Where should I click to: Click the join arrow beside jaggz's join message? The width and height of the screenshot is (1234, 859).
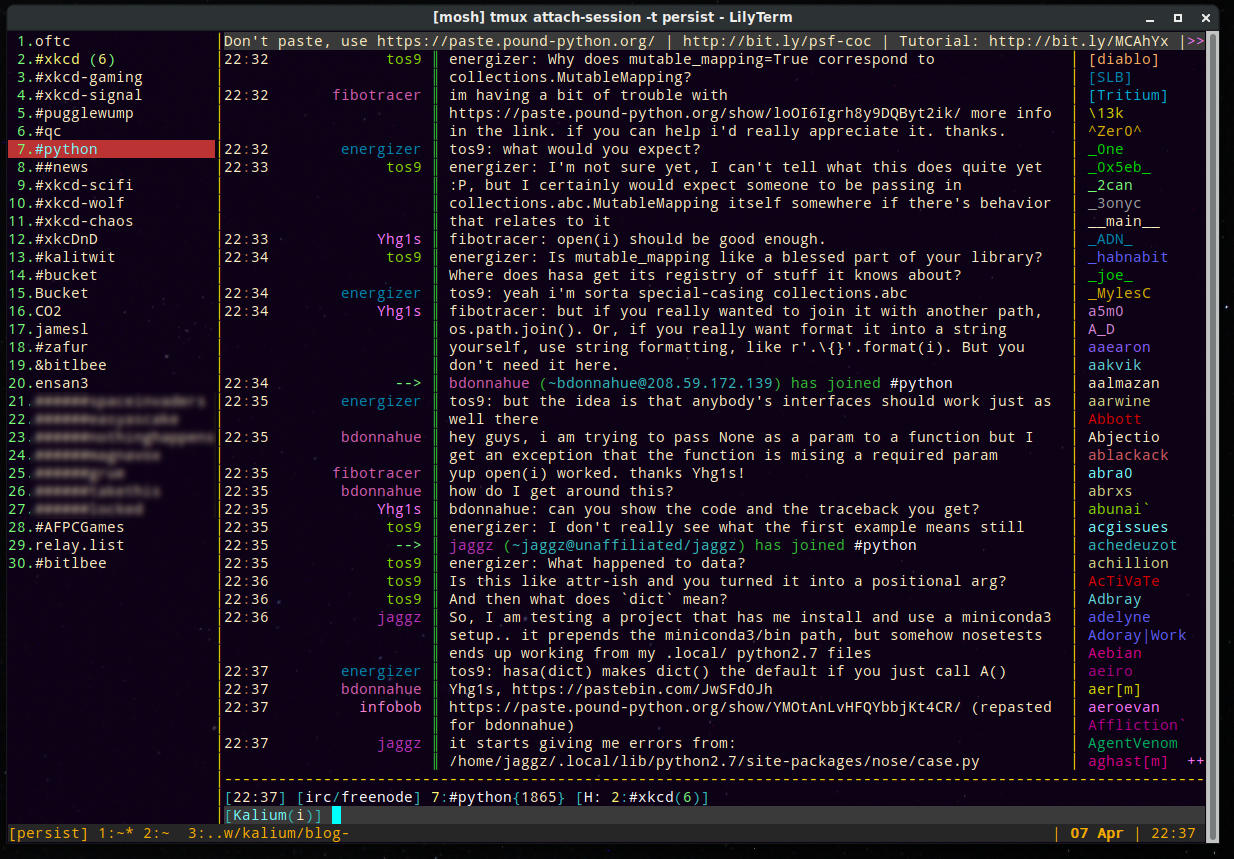(408, 545)
